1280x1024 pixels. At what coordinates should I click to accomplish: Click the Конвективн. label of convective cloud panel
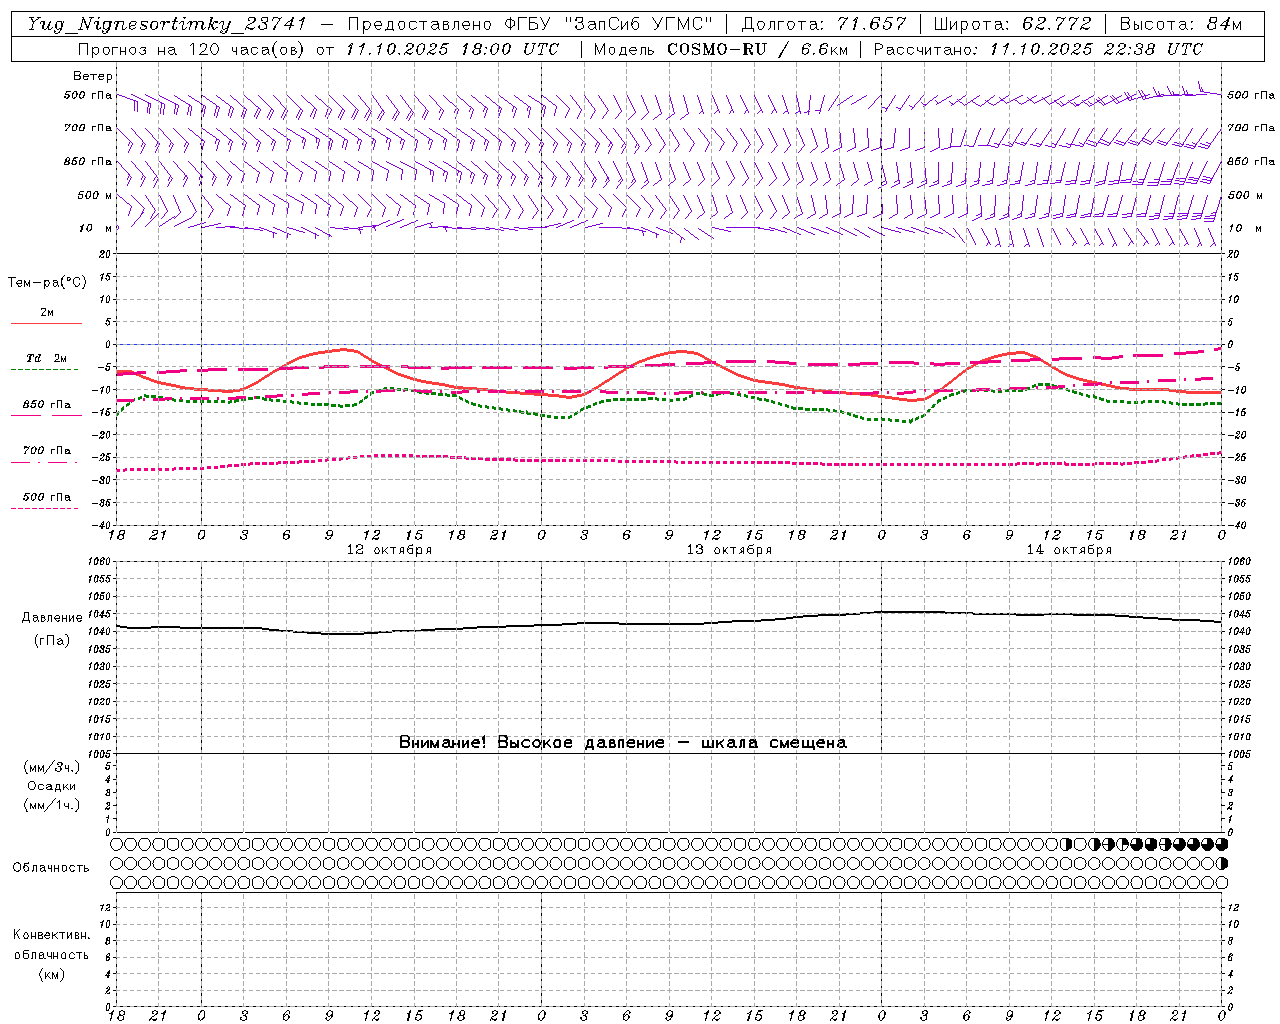point(51,935)
